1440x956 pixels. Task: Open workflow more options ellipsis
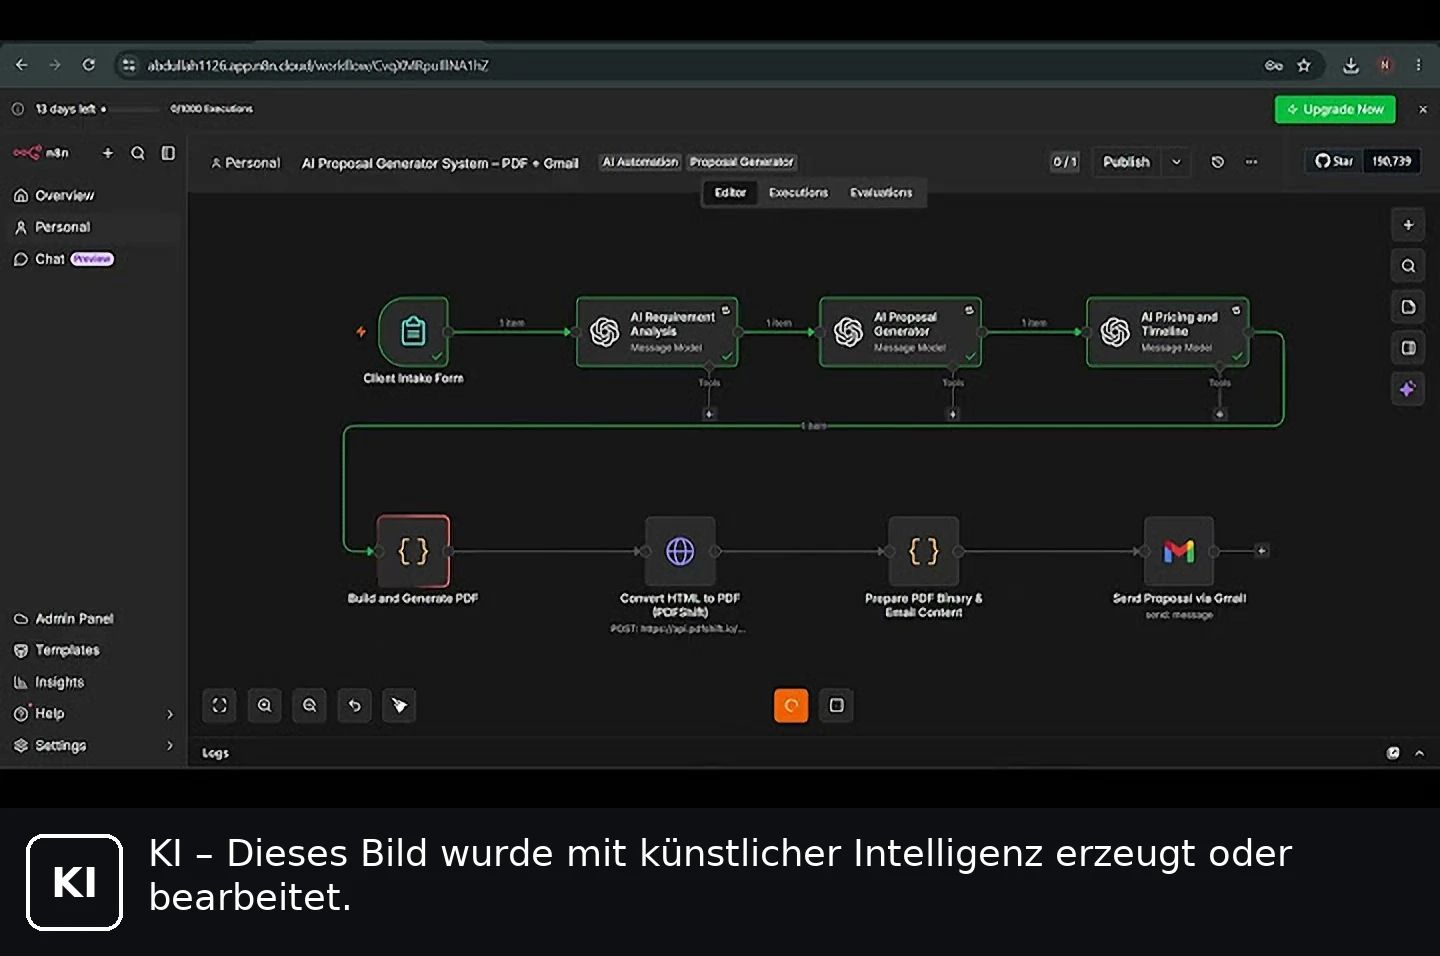(x=1251, y=162)
